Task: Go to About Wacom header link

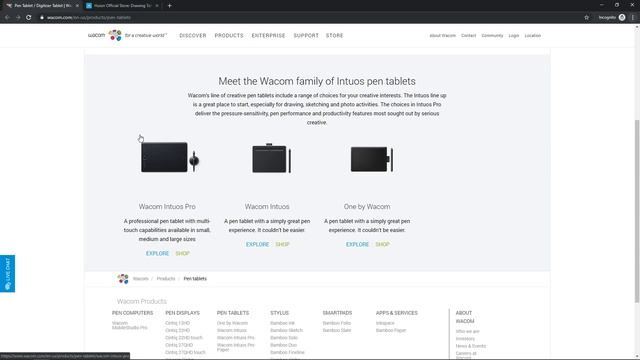Action: [x=442, y=36]
